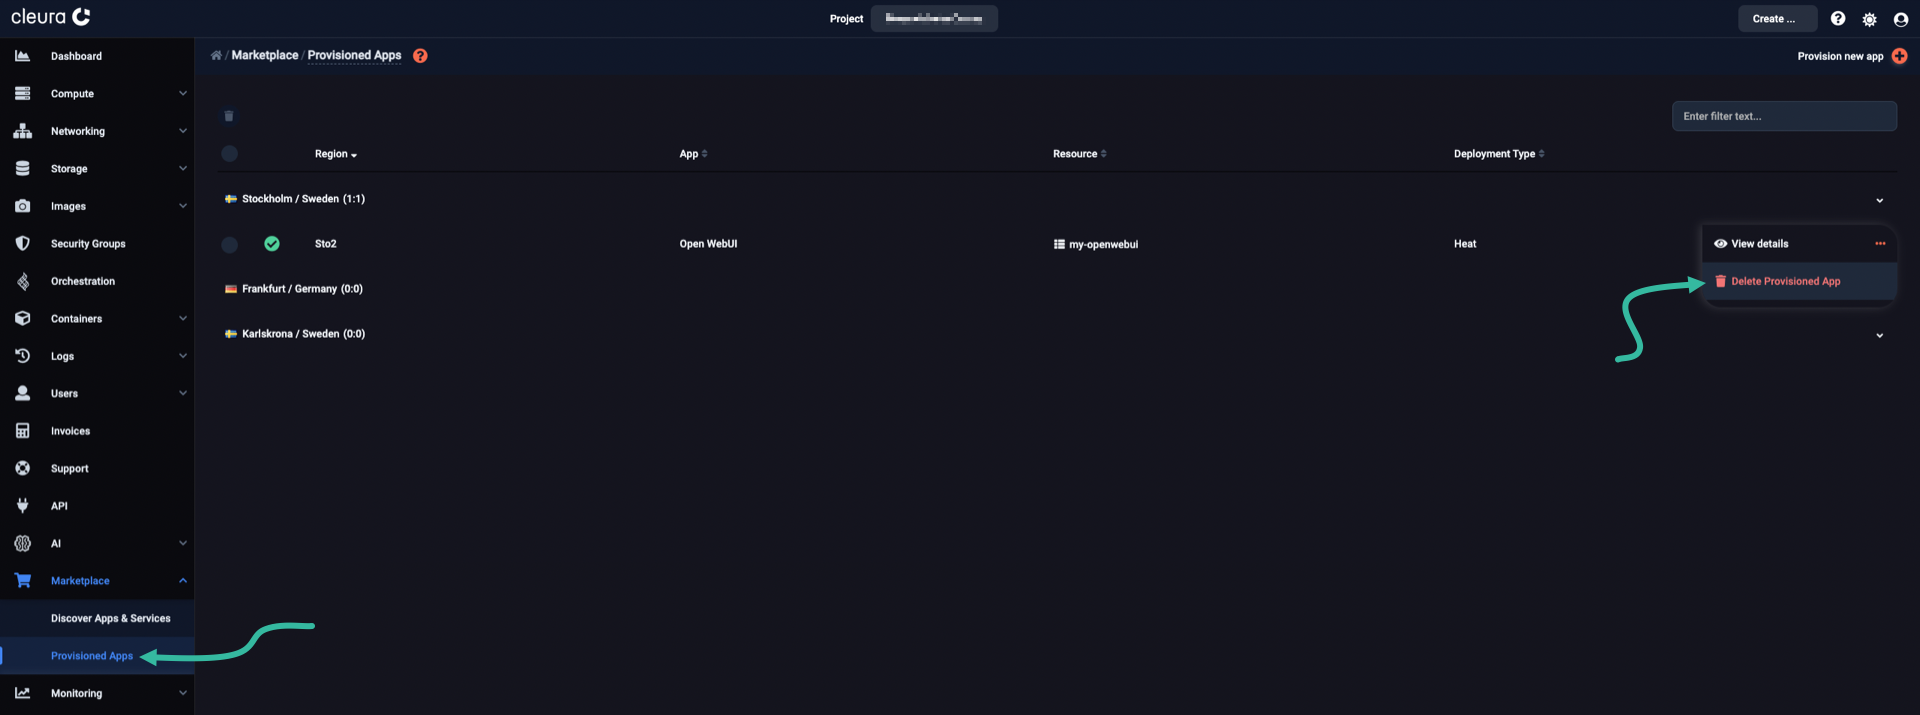Click the home breadcrumb icon
The image size is (1920, 715).
pyautogui.click(x=216, y=55)
